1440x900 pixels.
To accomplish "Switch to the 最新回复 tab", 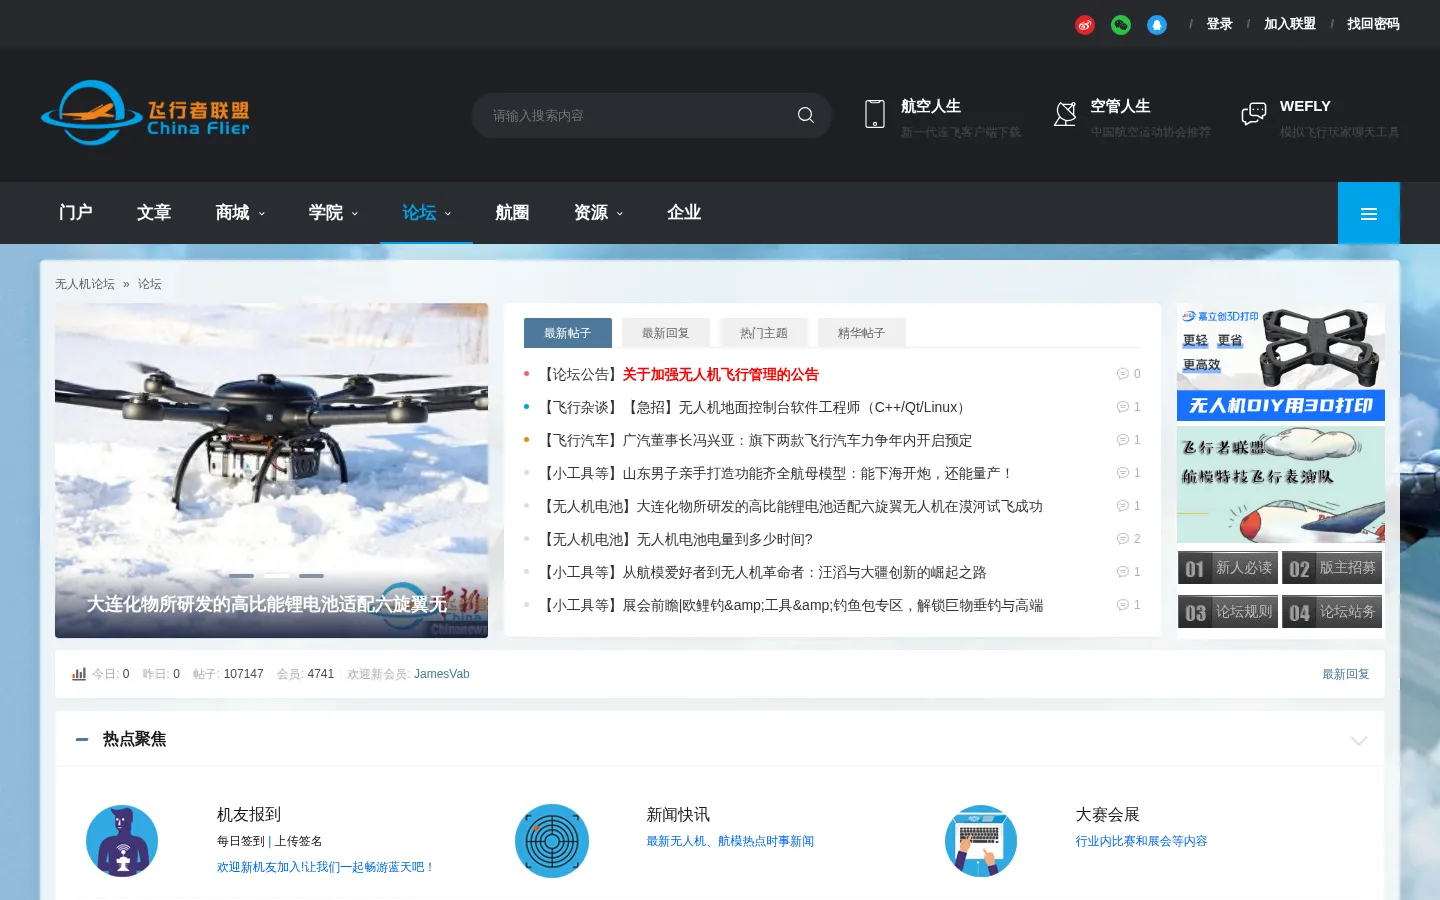I will (x=666, y=333).
